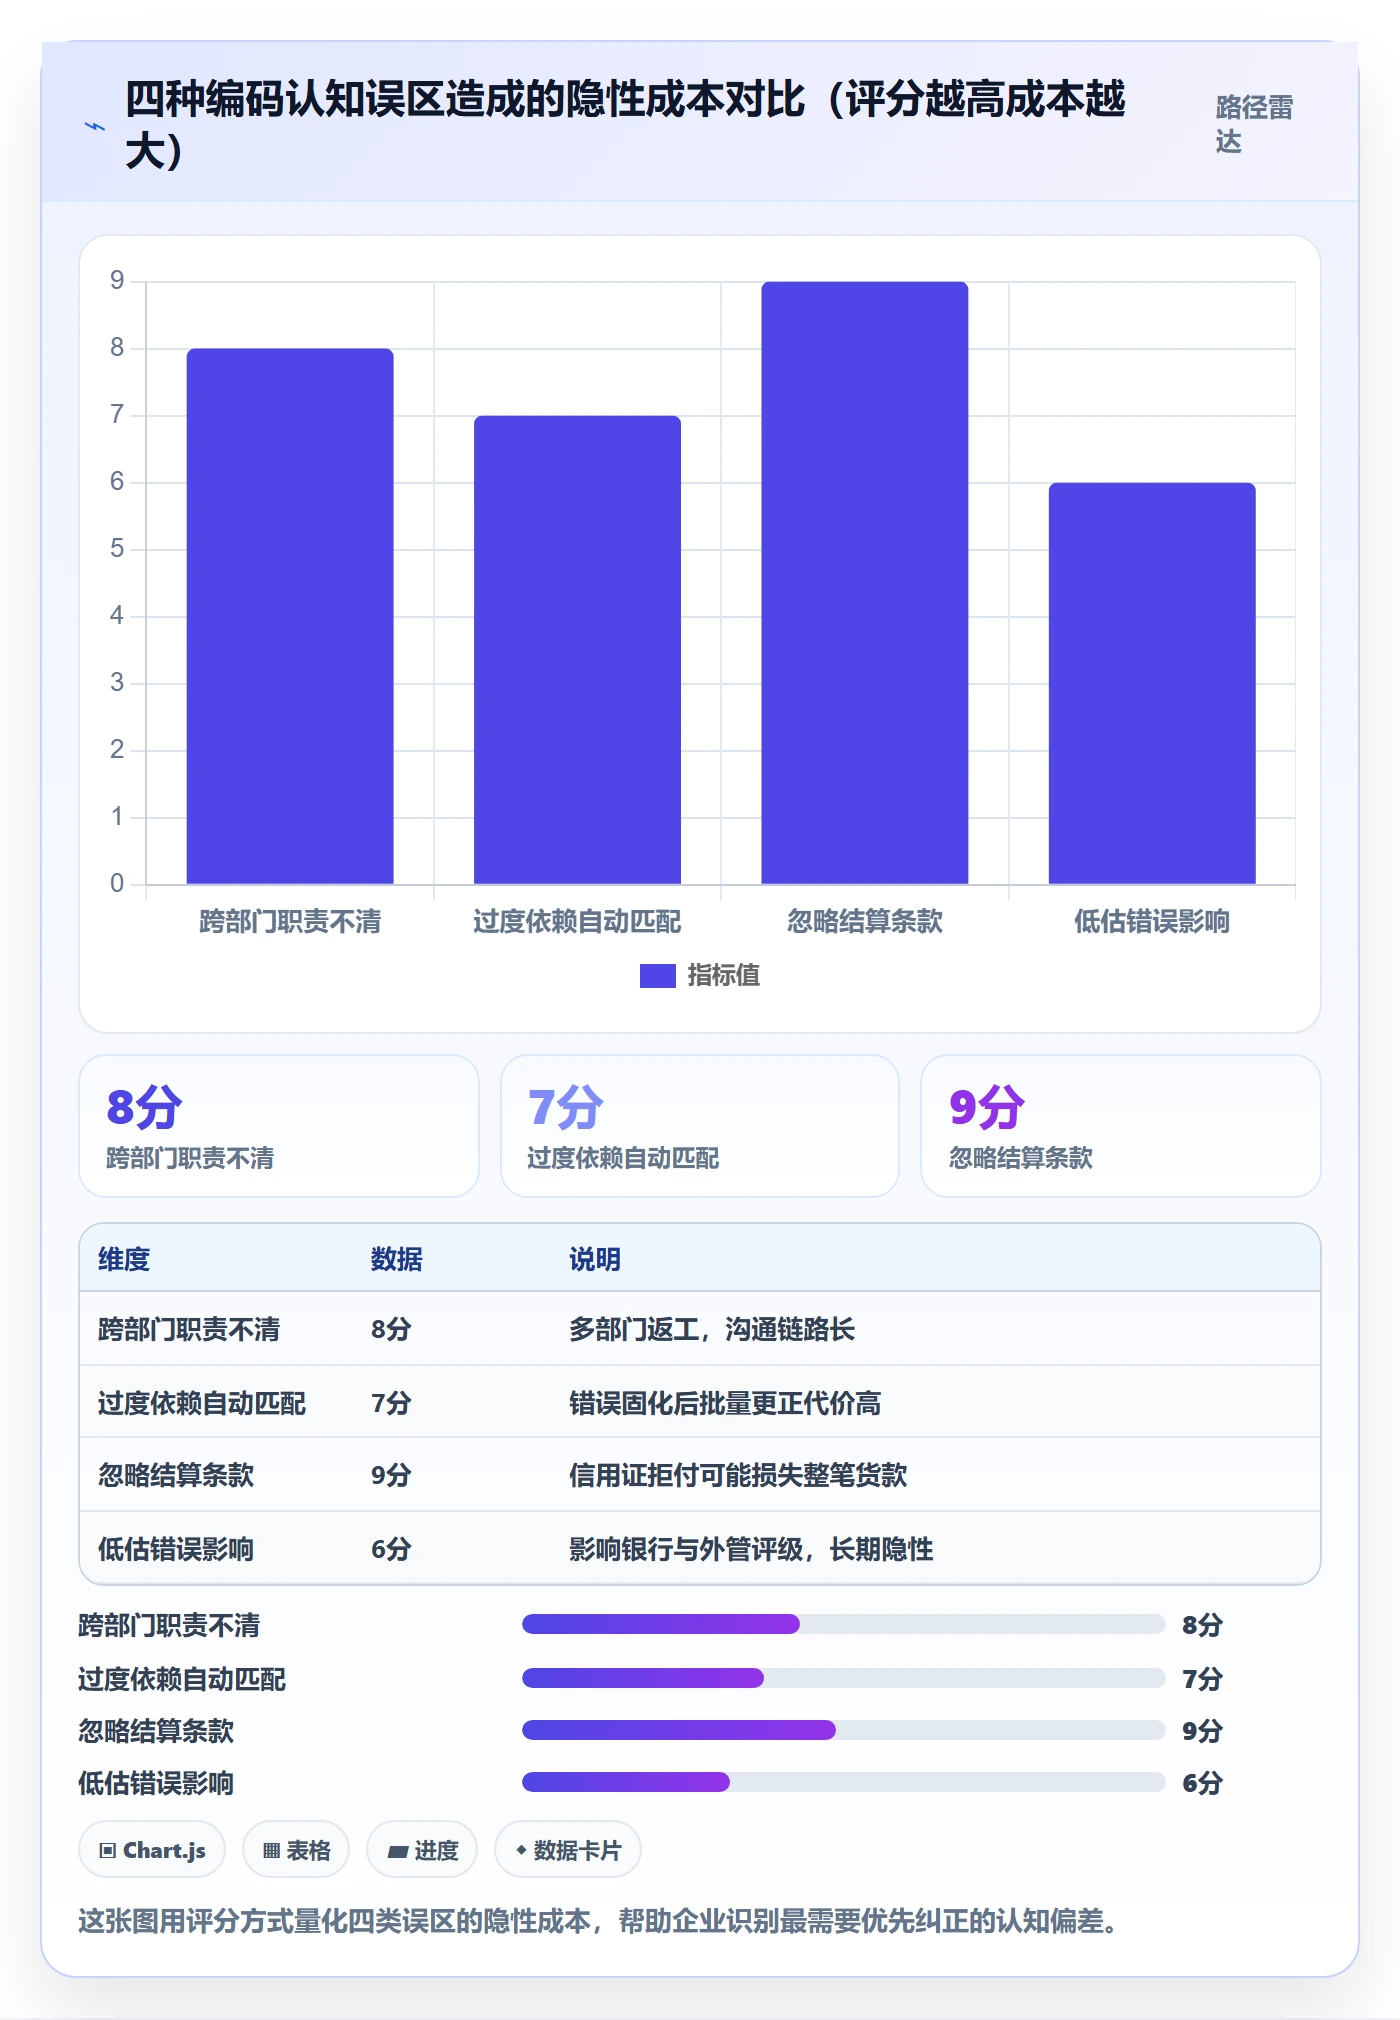Click the 说明 column header

click(x=595, y=1259)
